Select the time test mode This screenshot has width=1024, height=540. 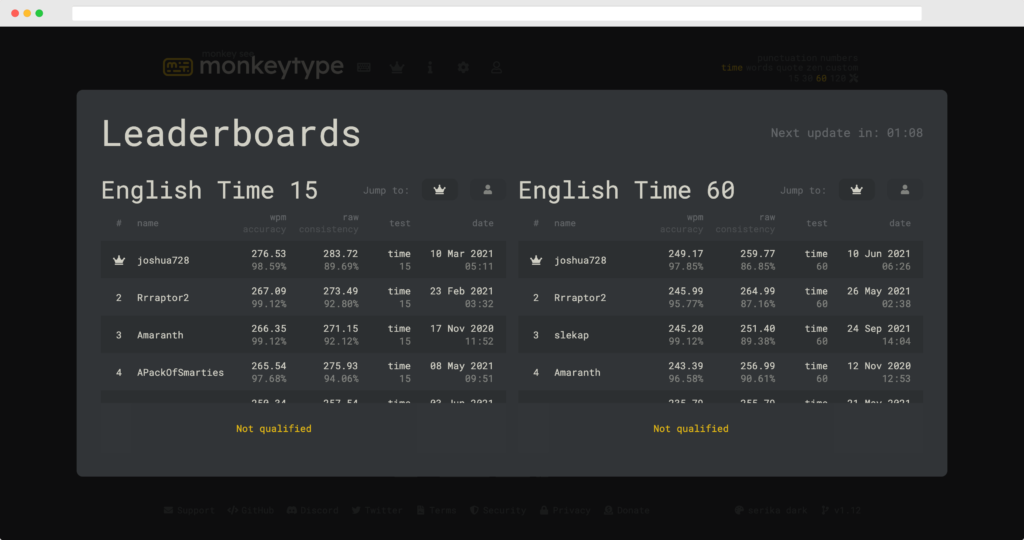point(731,68)
